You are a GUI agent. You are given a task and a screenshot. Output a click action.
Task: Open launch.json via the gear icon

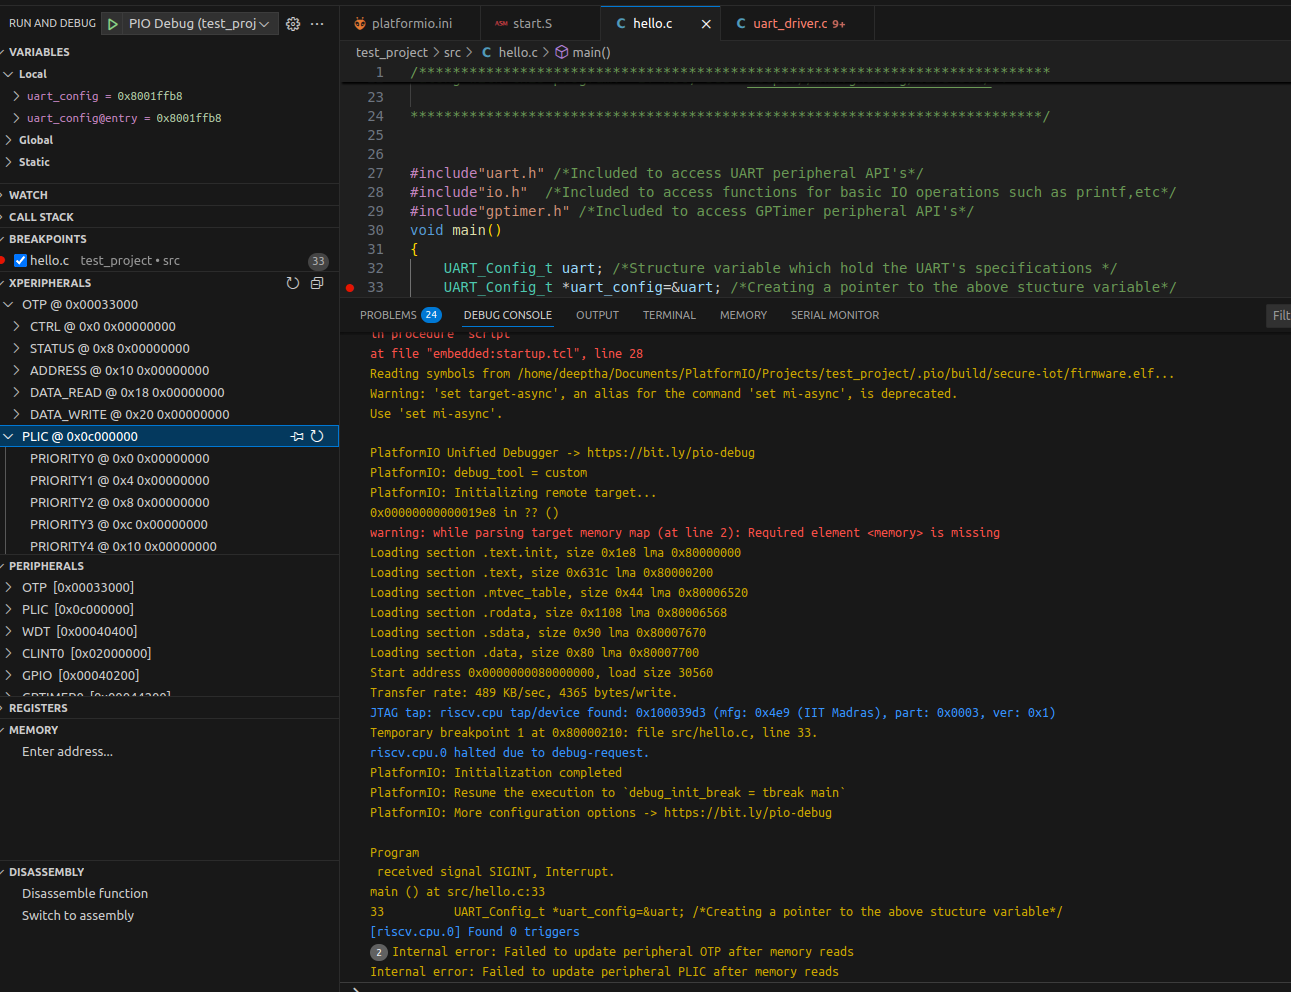point(293,23)
